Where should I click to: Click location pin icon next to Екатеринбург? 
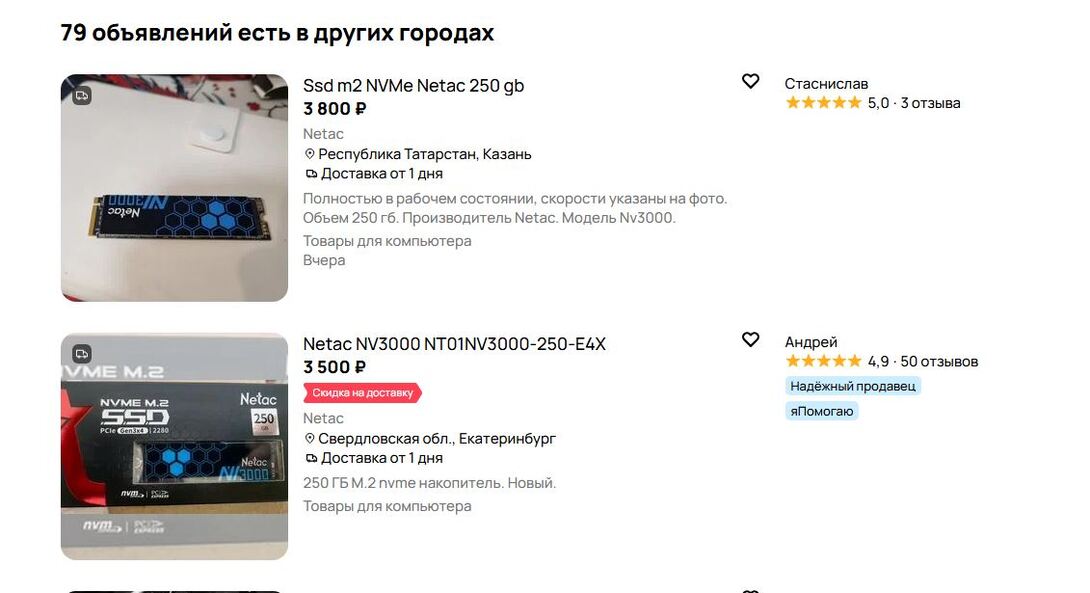coord(310,439)
